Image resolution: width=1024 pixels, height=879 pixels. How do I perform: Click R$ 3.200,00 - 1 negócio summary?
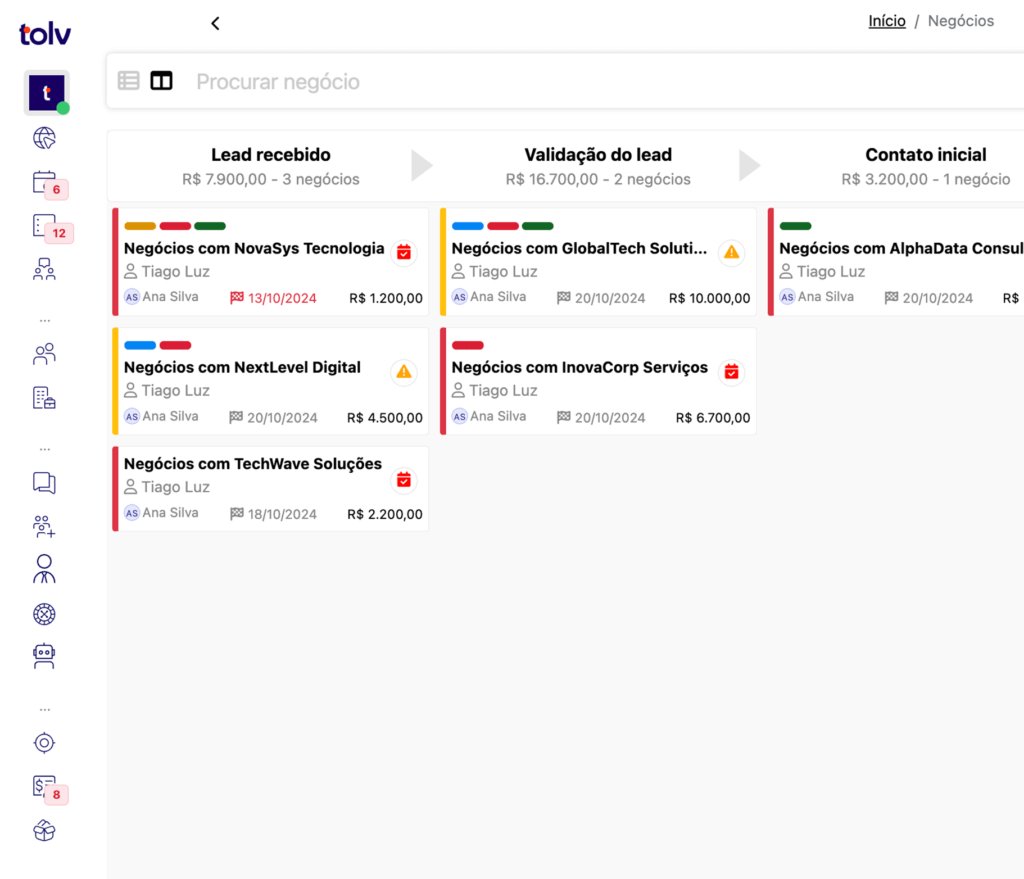point(926,180)
